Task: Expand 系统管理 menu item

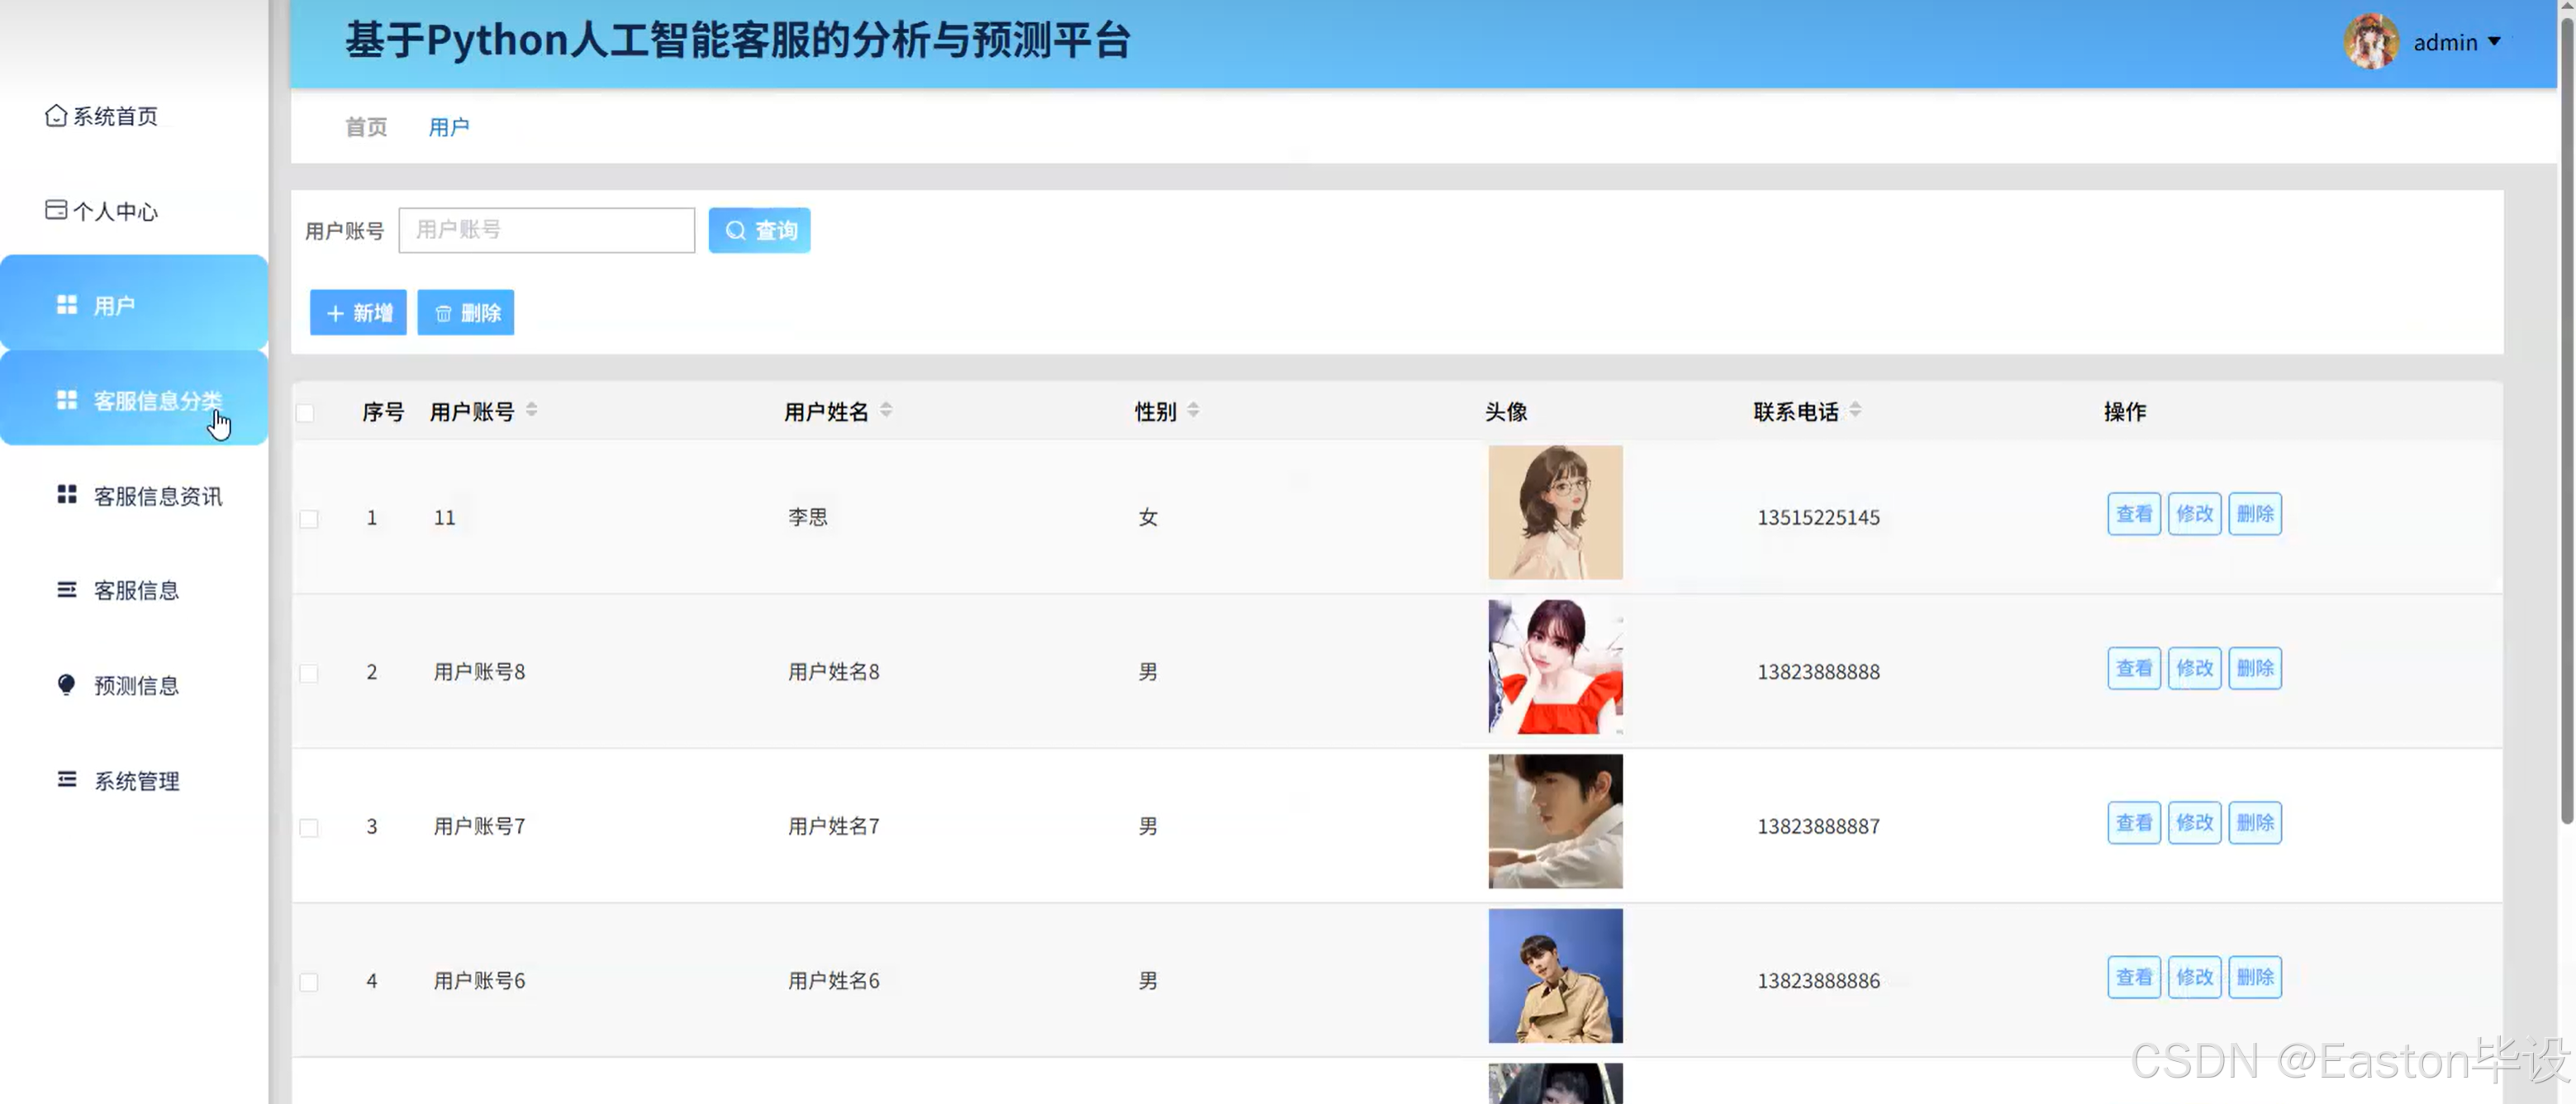Action: click(x=134, y=780)
